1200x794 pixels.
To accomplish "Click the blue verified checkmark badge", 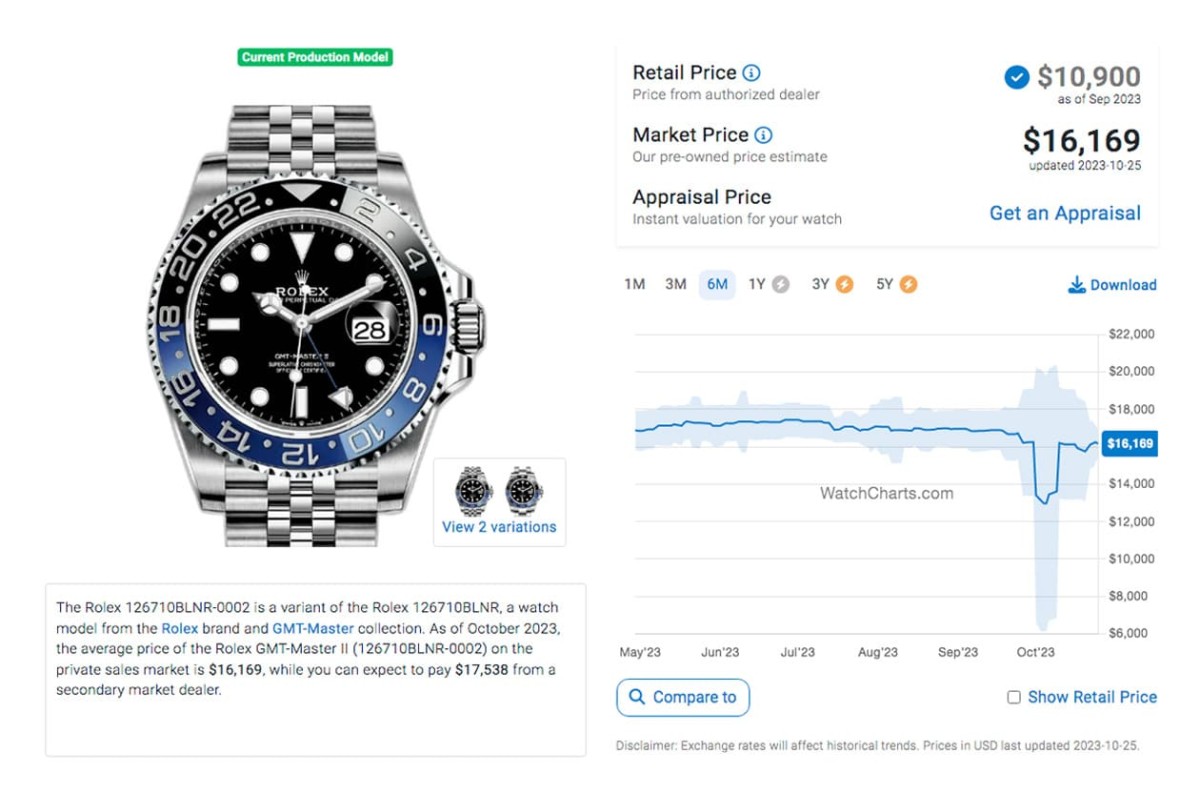I will (x=1016, y=77).
